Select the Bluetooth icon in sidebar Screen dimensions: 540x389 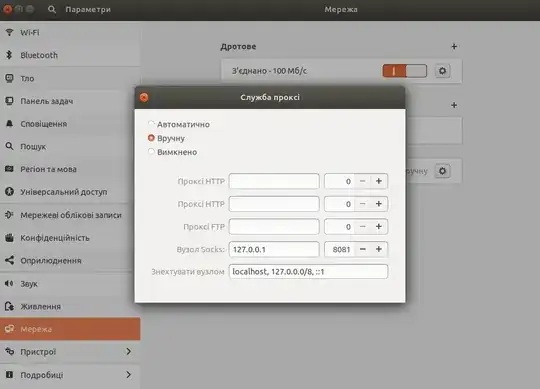(9, 55)
